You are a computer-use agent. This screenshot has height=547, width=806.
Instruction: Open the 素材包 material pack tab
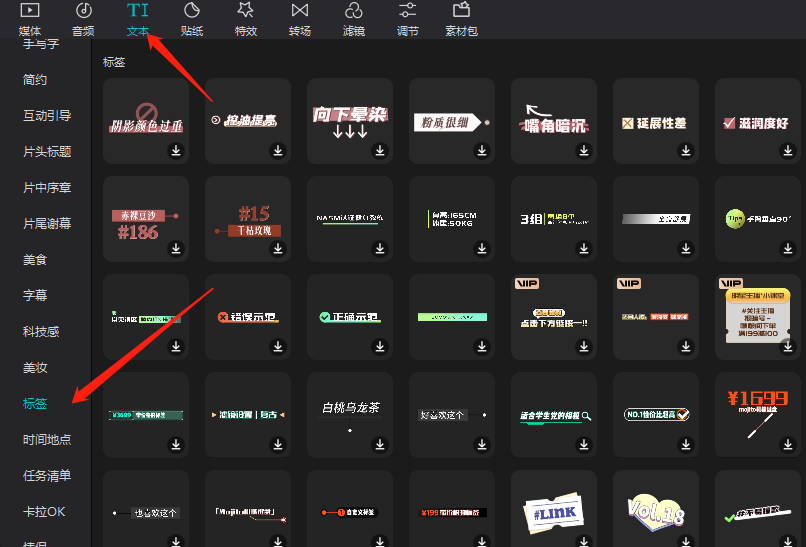click(x=461, y=20)
